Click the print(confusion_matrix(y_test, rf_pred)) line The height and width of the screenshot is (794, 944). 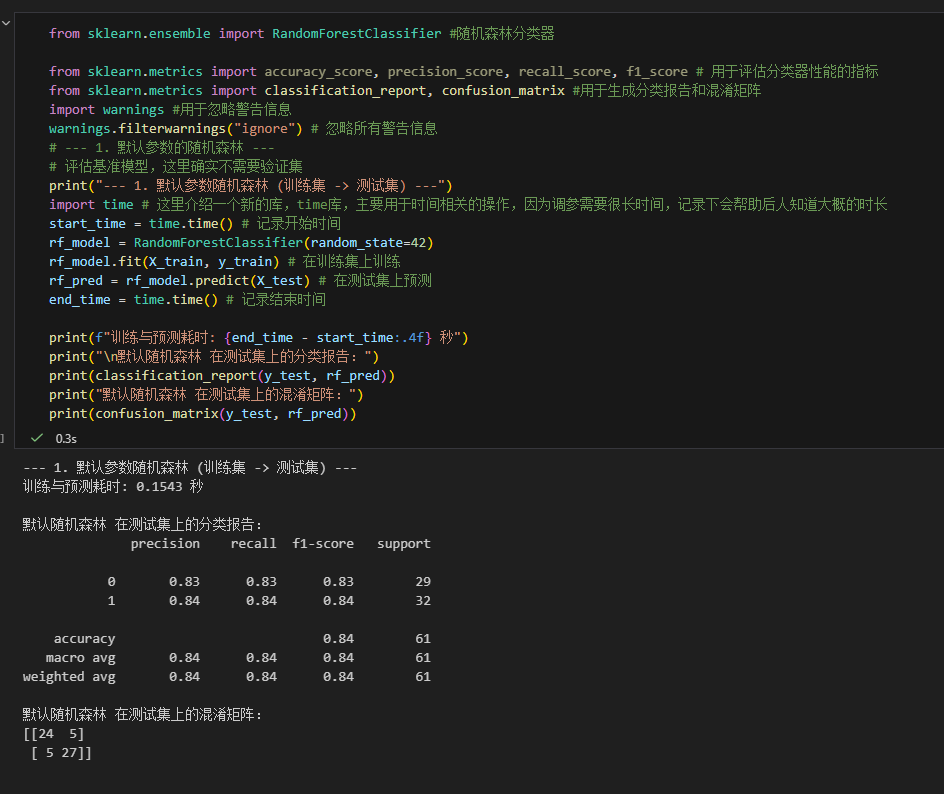pyautogui.click(x=202, y=413)
